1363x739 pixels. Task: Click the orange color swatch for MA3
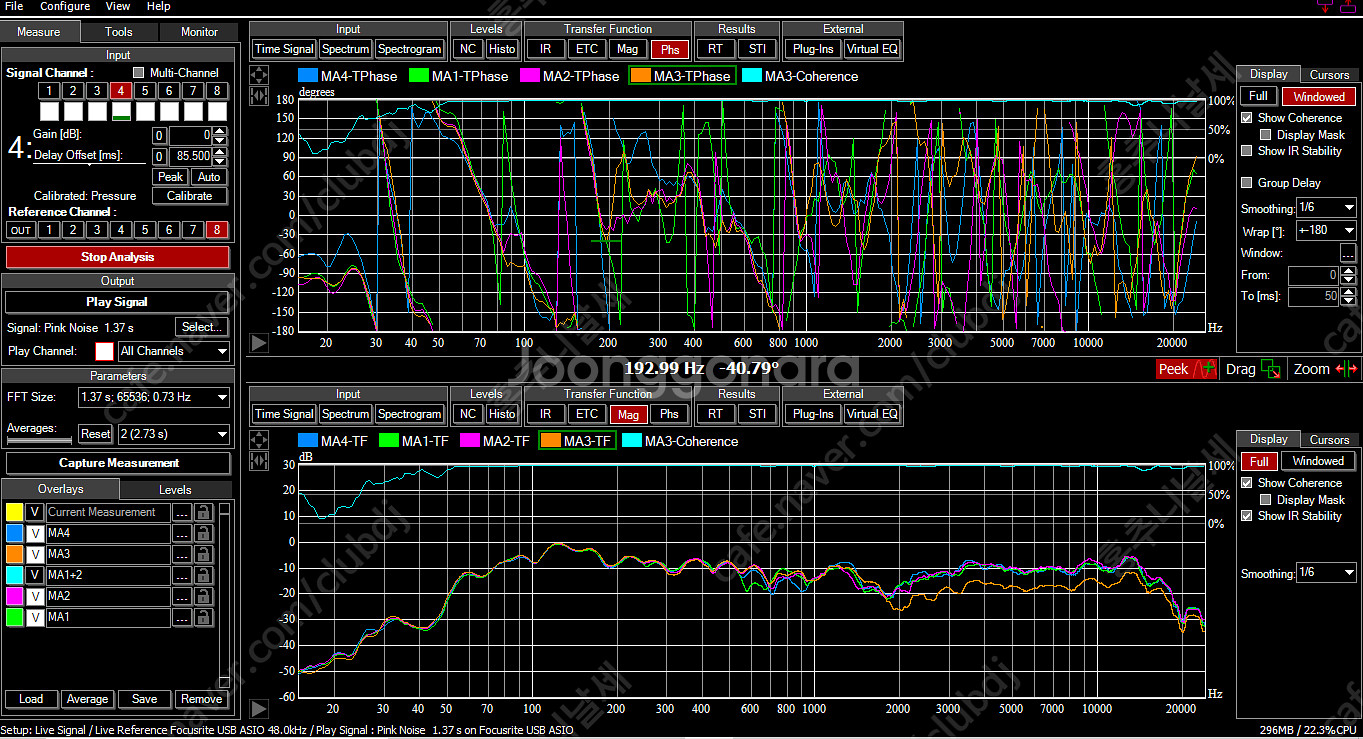pyautogui.click(x=14, y=554)
